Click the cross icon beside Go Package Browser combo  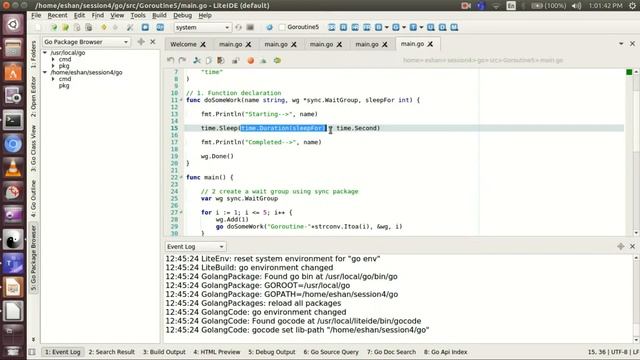141,42
